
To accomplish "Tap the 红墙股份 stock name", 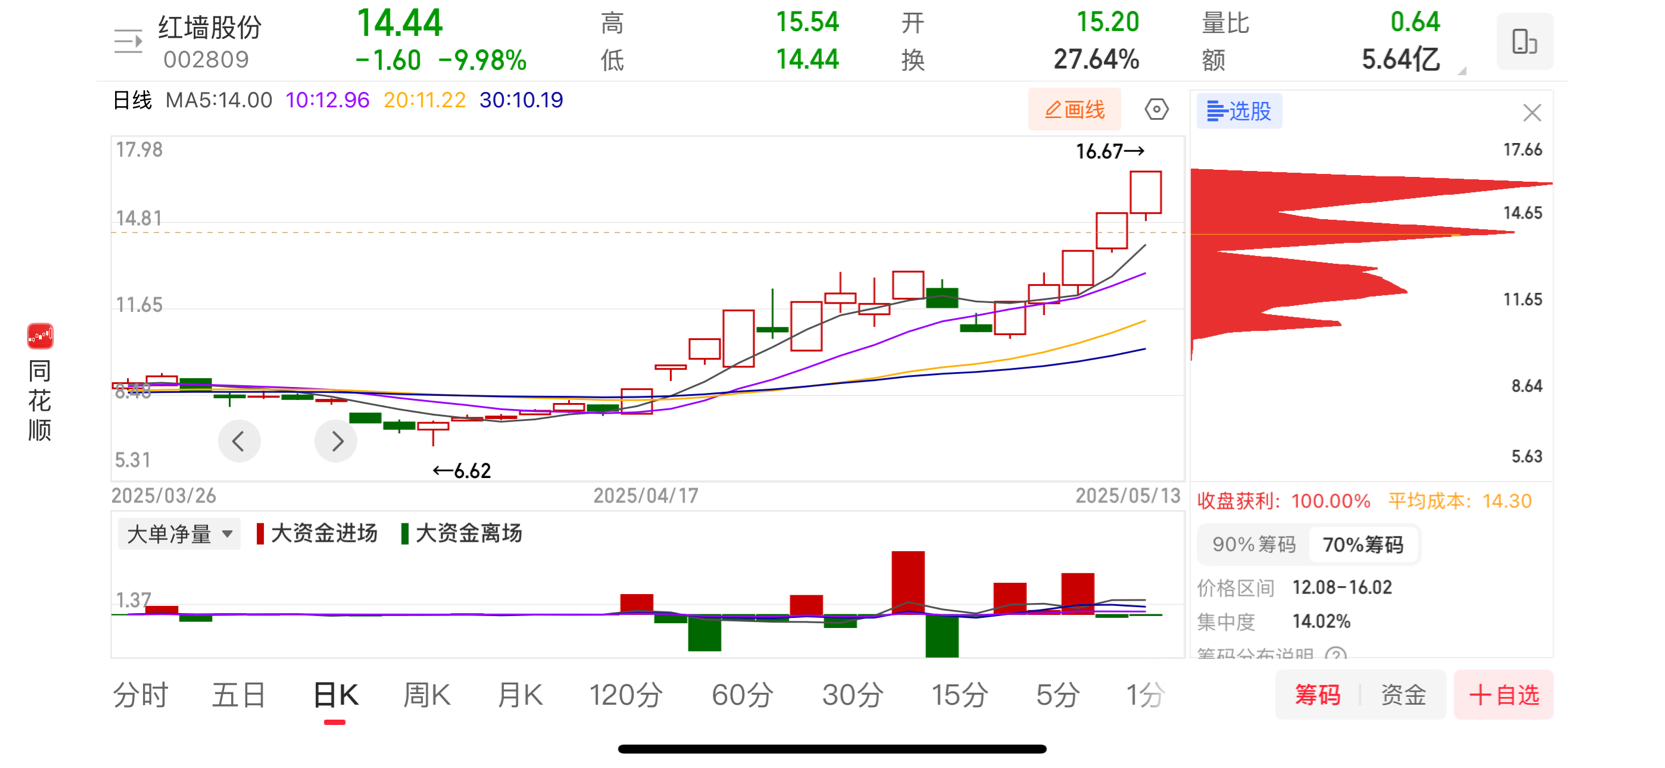I will (x=210, y=27).
